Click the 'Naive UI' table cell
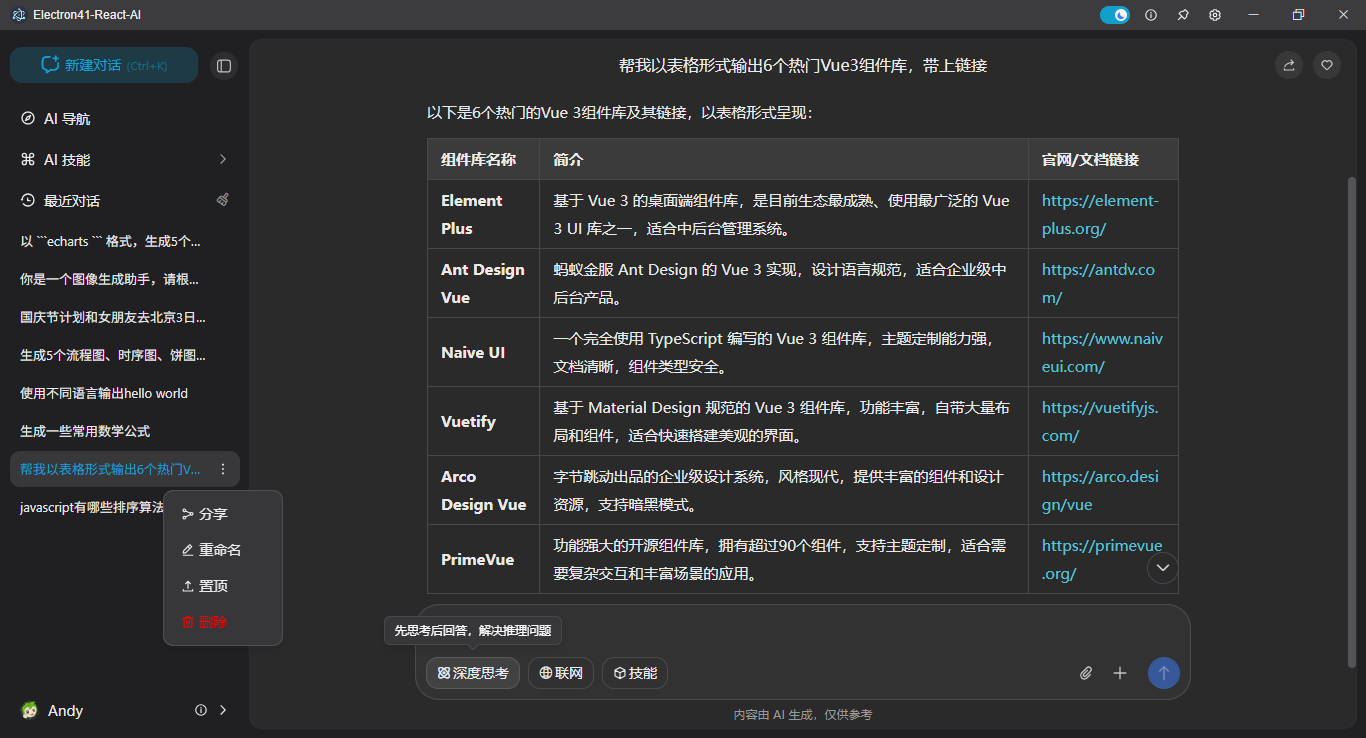This screenshot has height=738, width=1366. click(484, 352)
